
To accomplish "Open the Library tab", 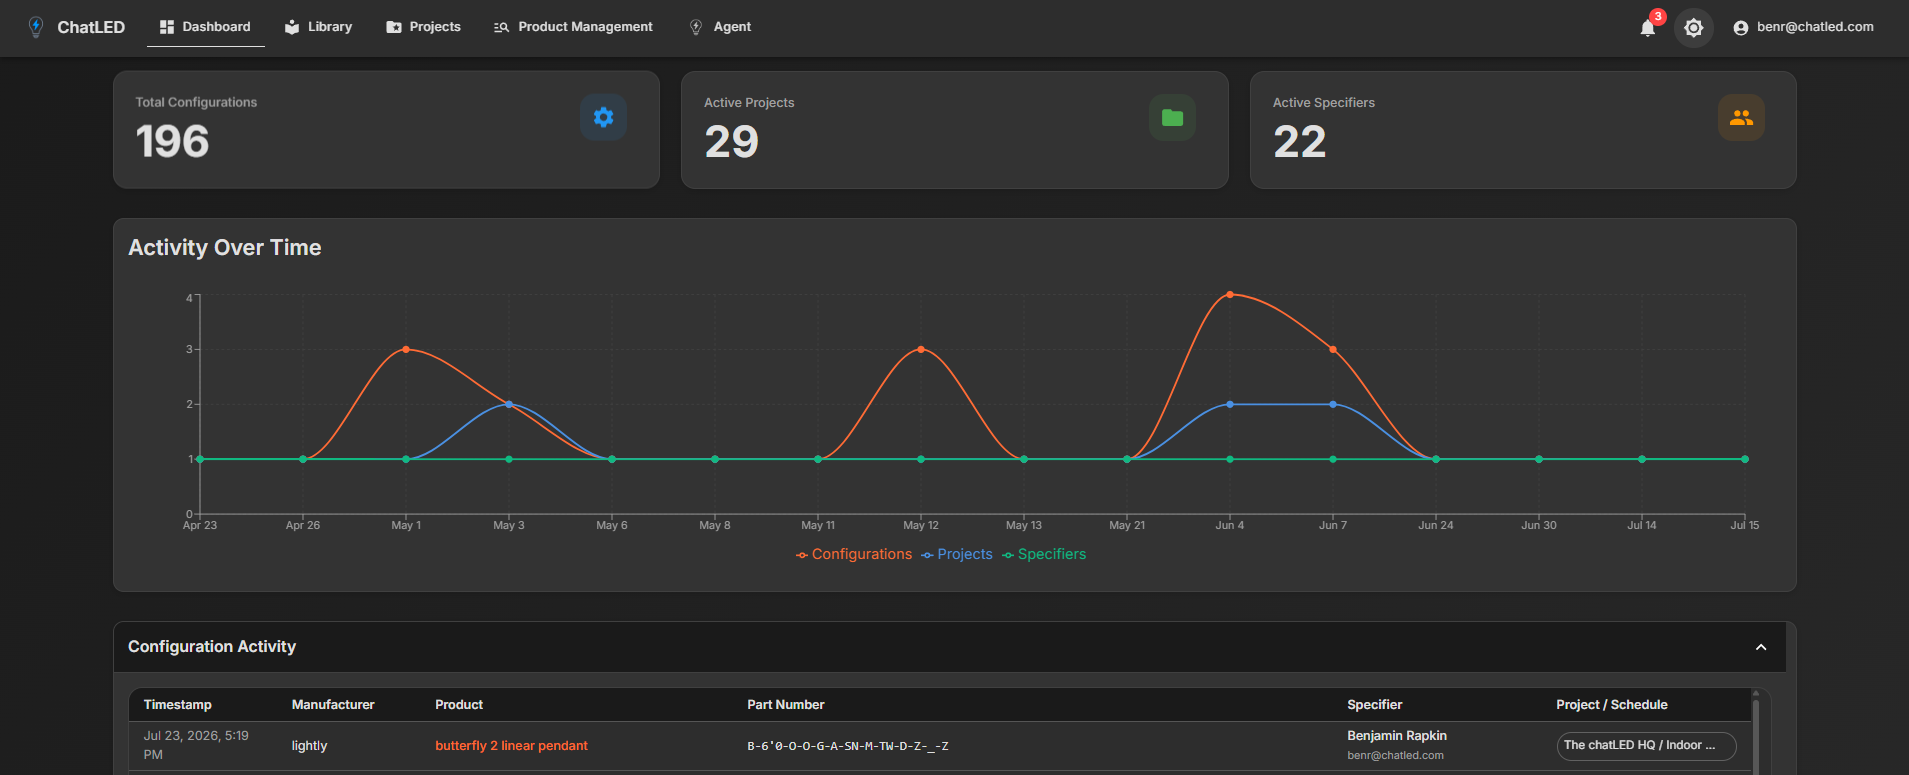I will (x=319, y=27).
